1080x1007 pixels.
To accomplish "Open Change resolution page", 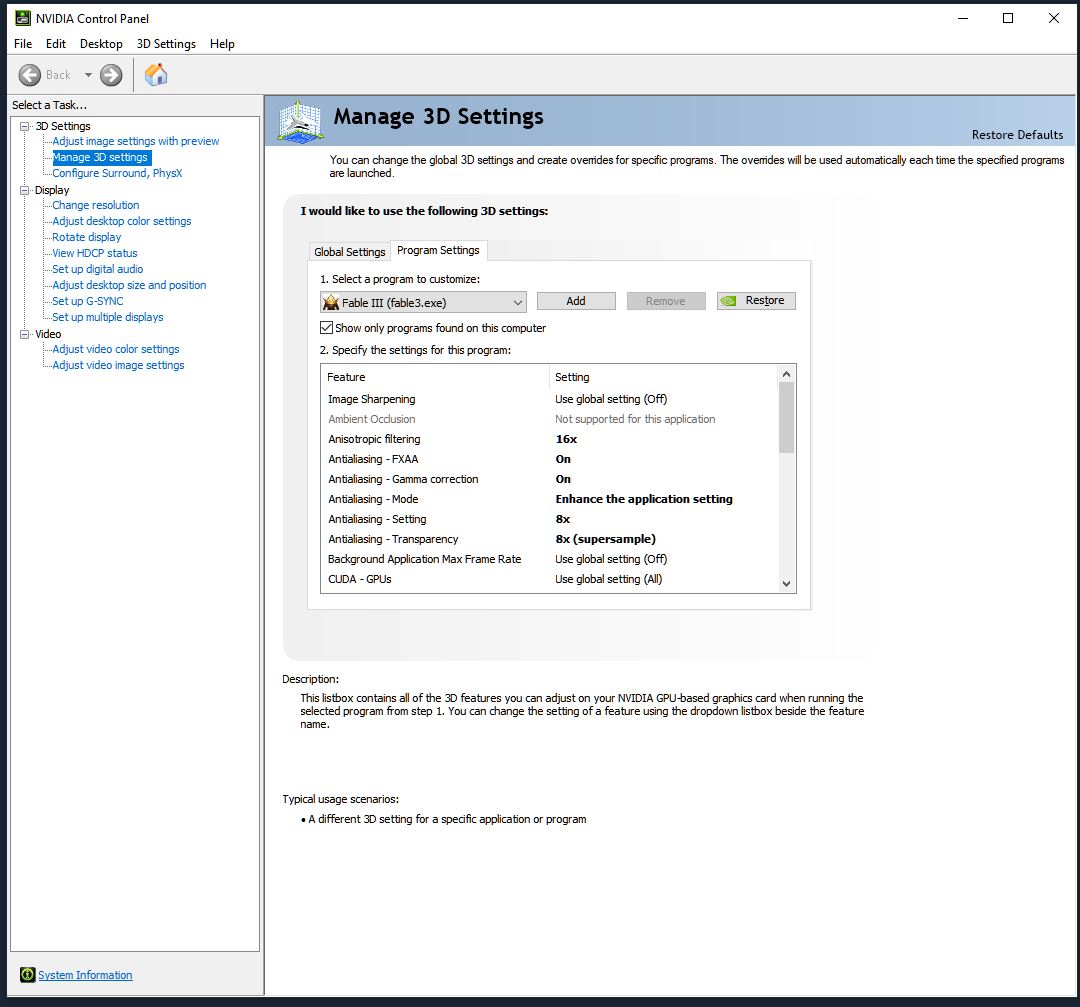I will pos(96,205).
